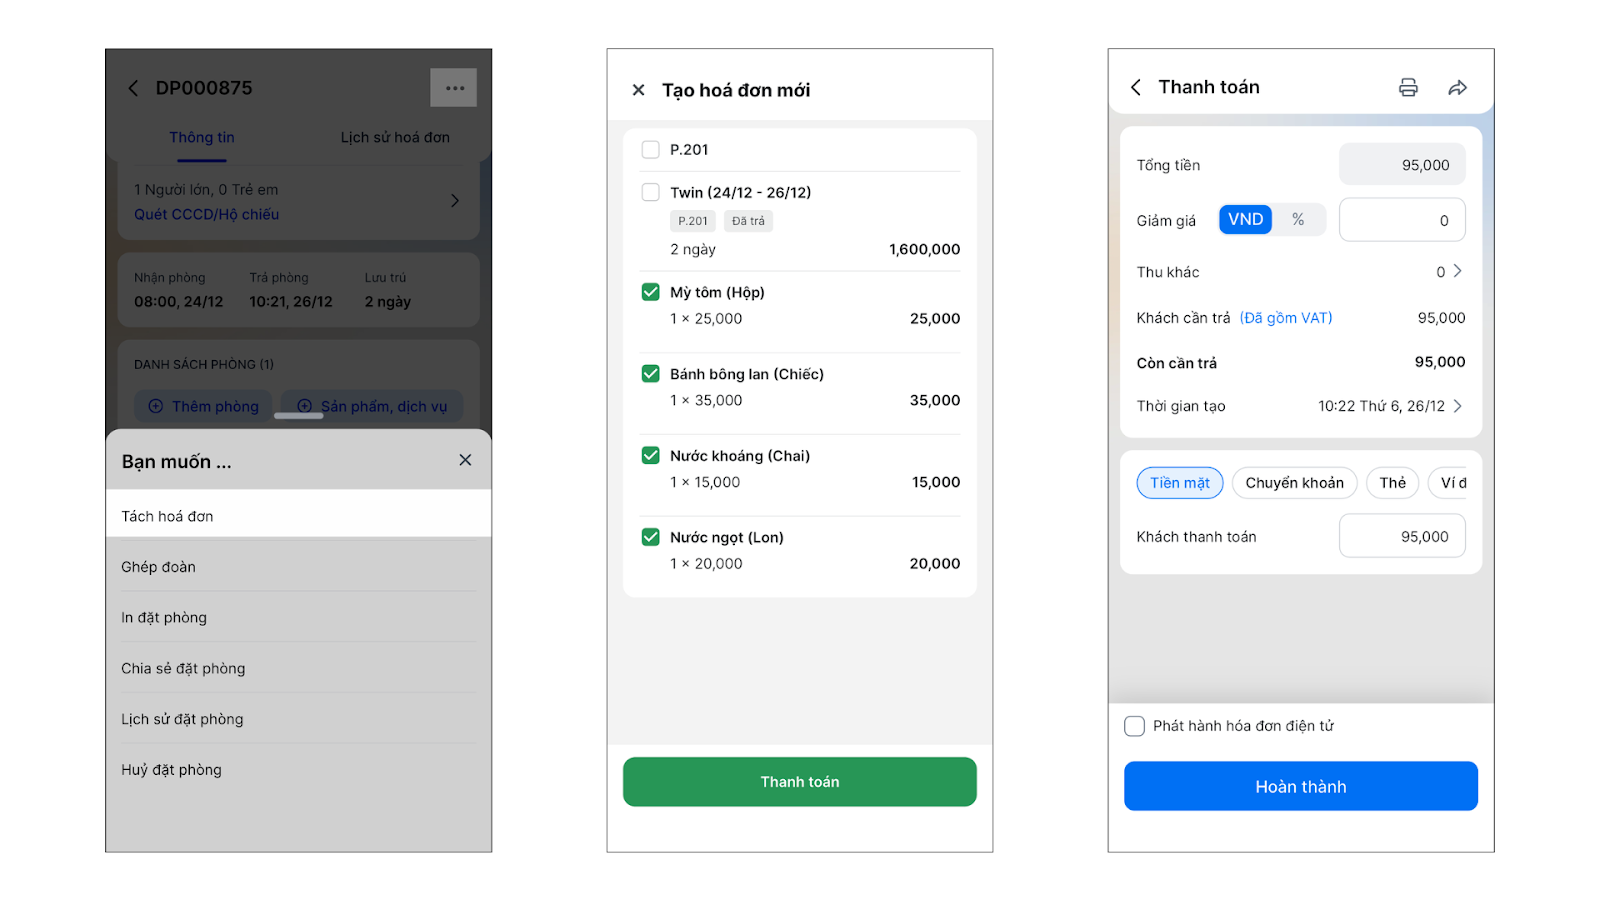Tap the share arrow icon
This screenshot has width=1600, height=900.
1458,88
